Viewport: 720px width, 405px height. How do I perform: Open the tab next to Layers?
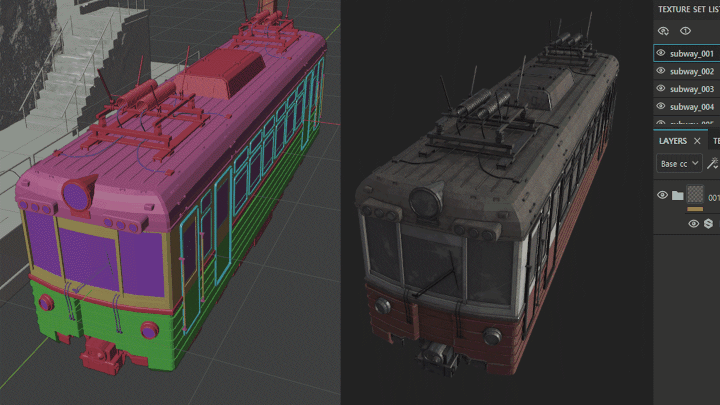tap(715, 141)
